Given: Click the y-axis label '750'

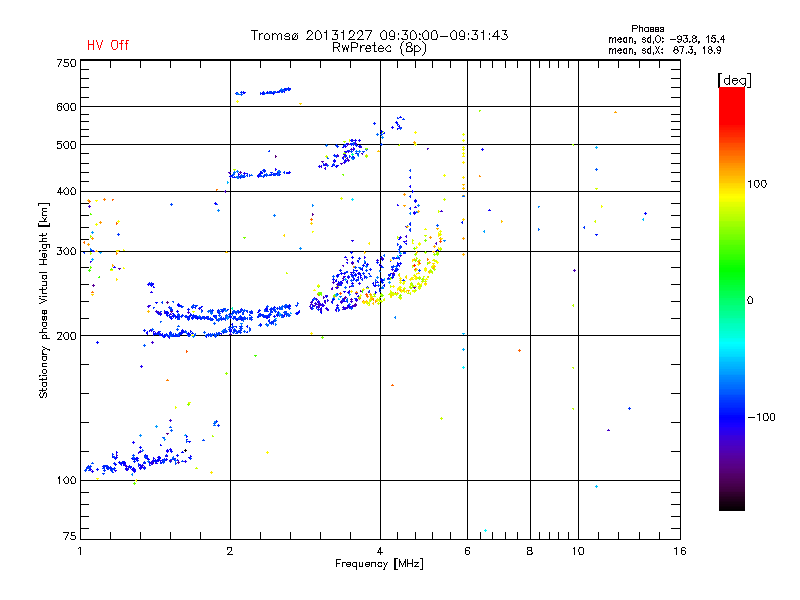Looking at the screenshot, I should pos(66,63).
